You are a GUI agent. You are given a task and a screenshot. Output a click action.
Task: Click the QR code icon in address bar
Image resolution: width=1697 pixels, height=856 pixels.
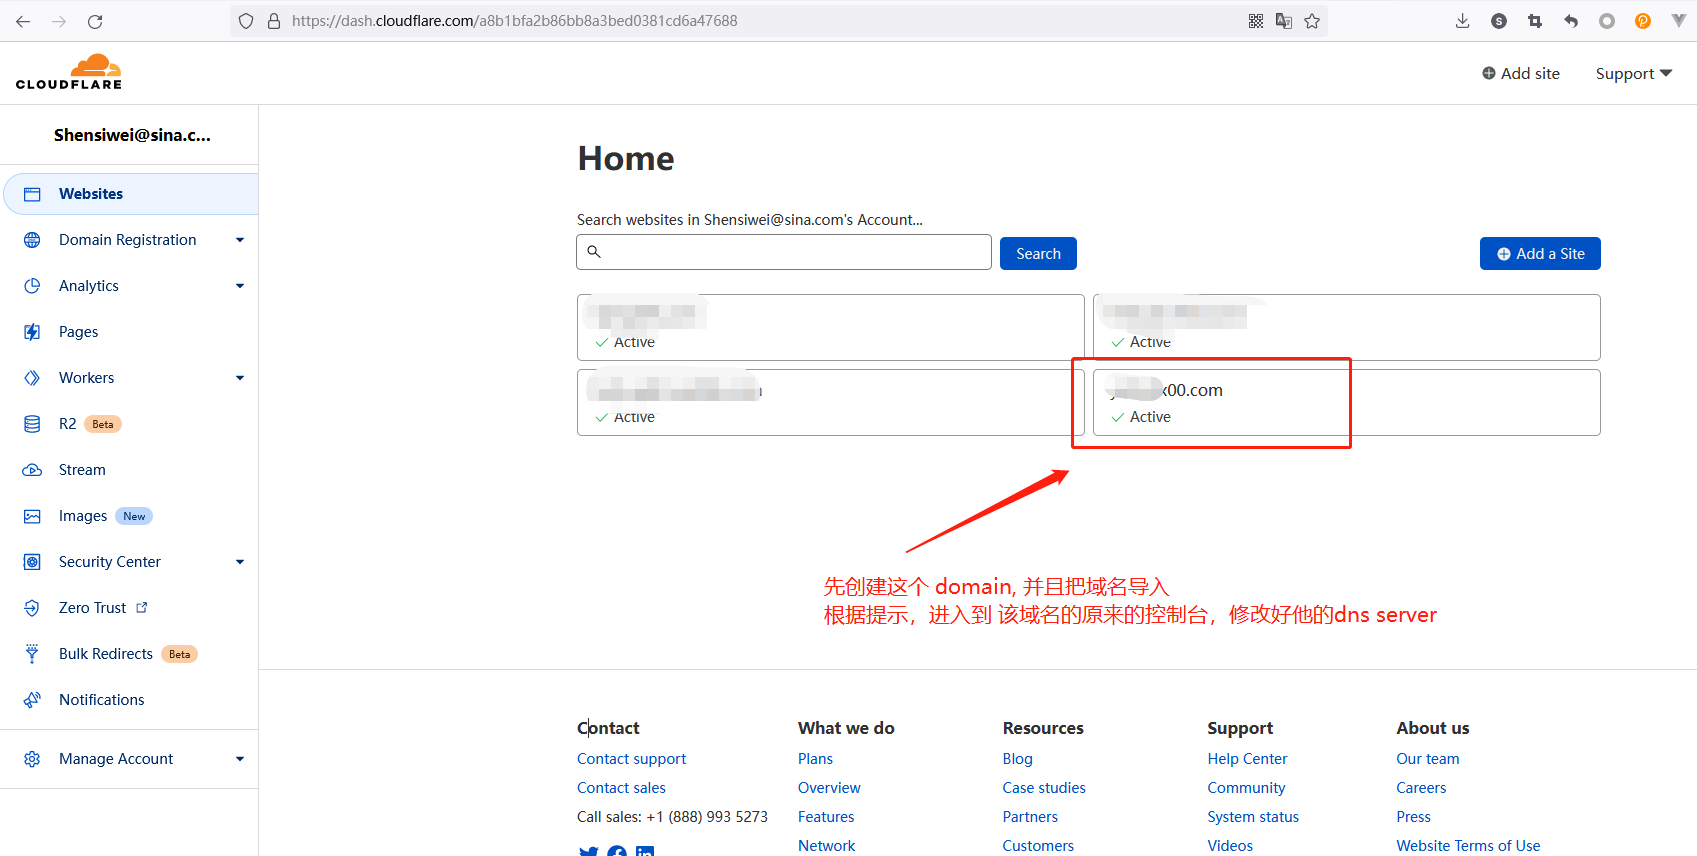pyautogui.click(x=1256, y=21)
